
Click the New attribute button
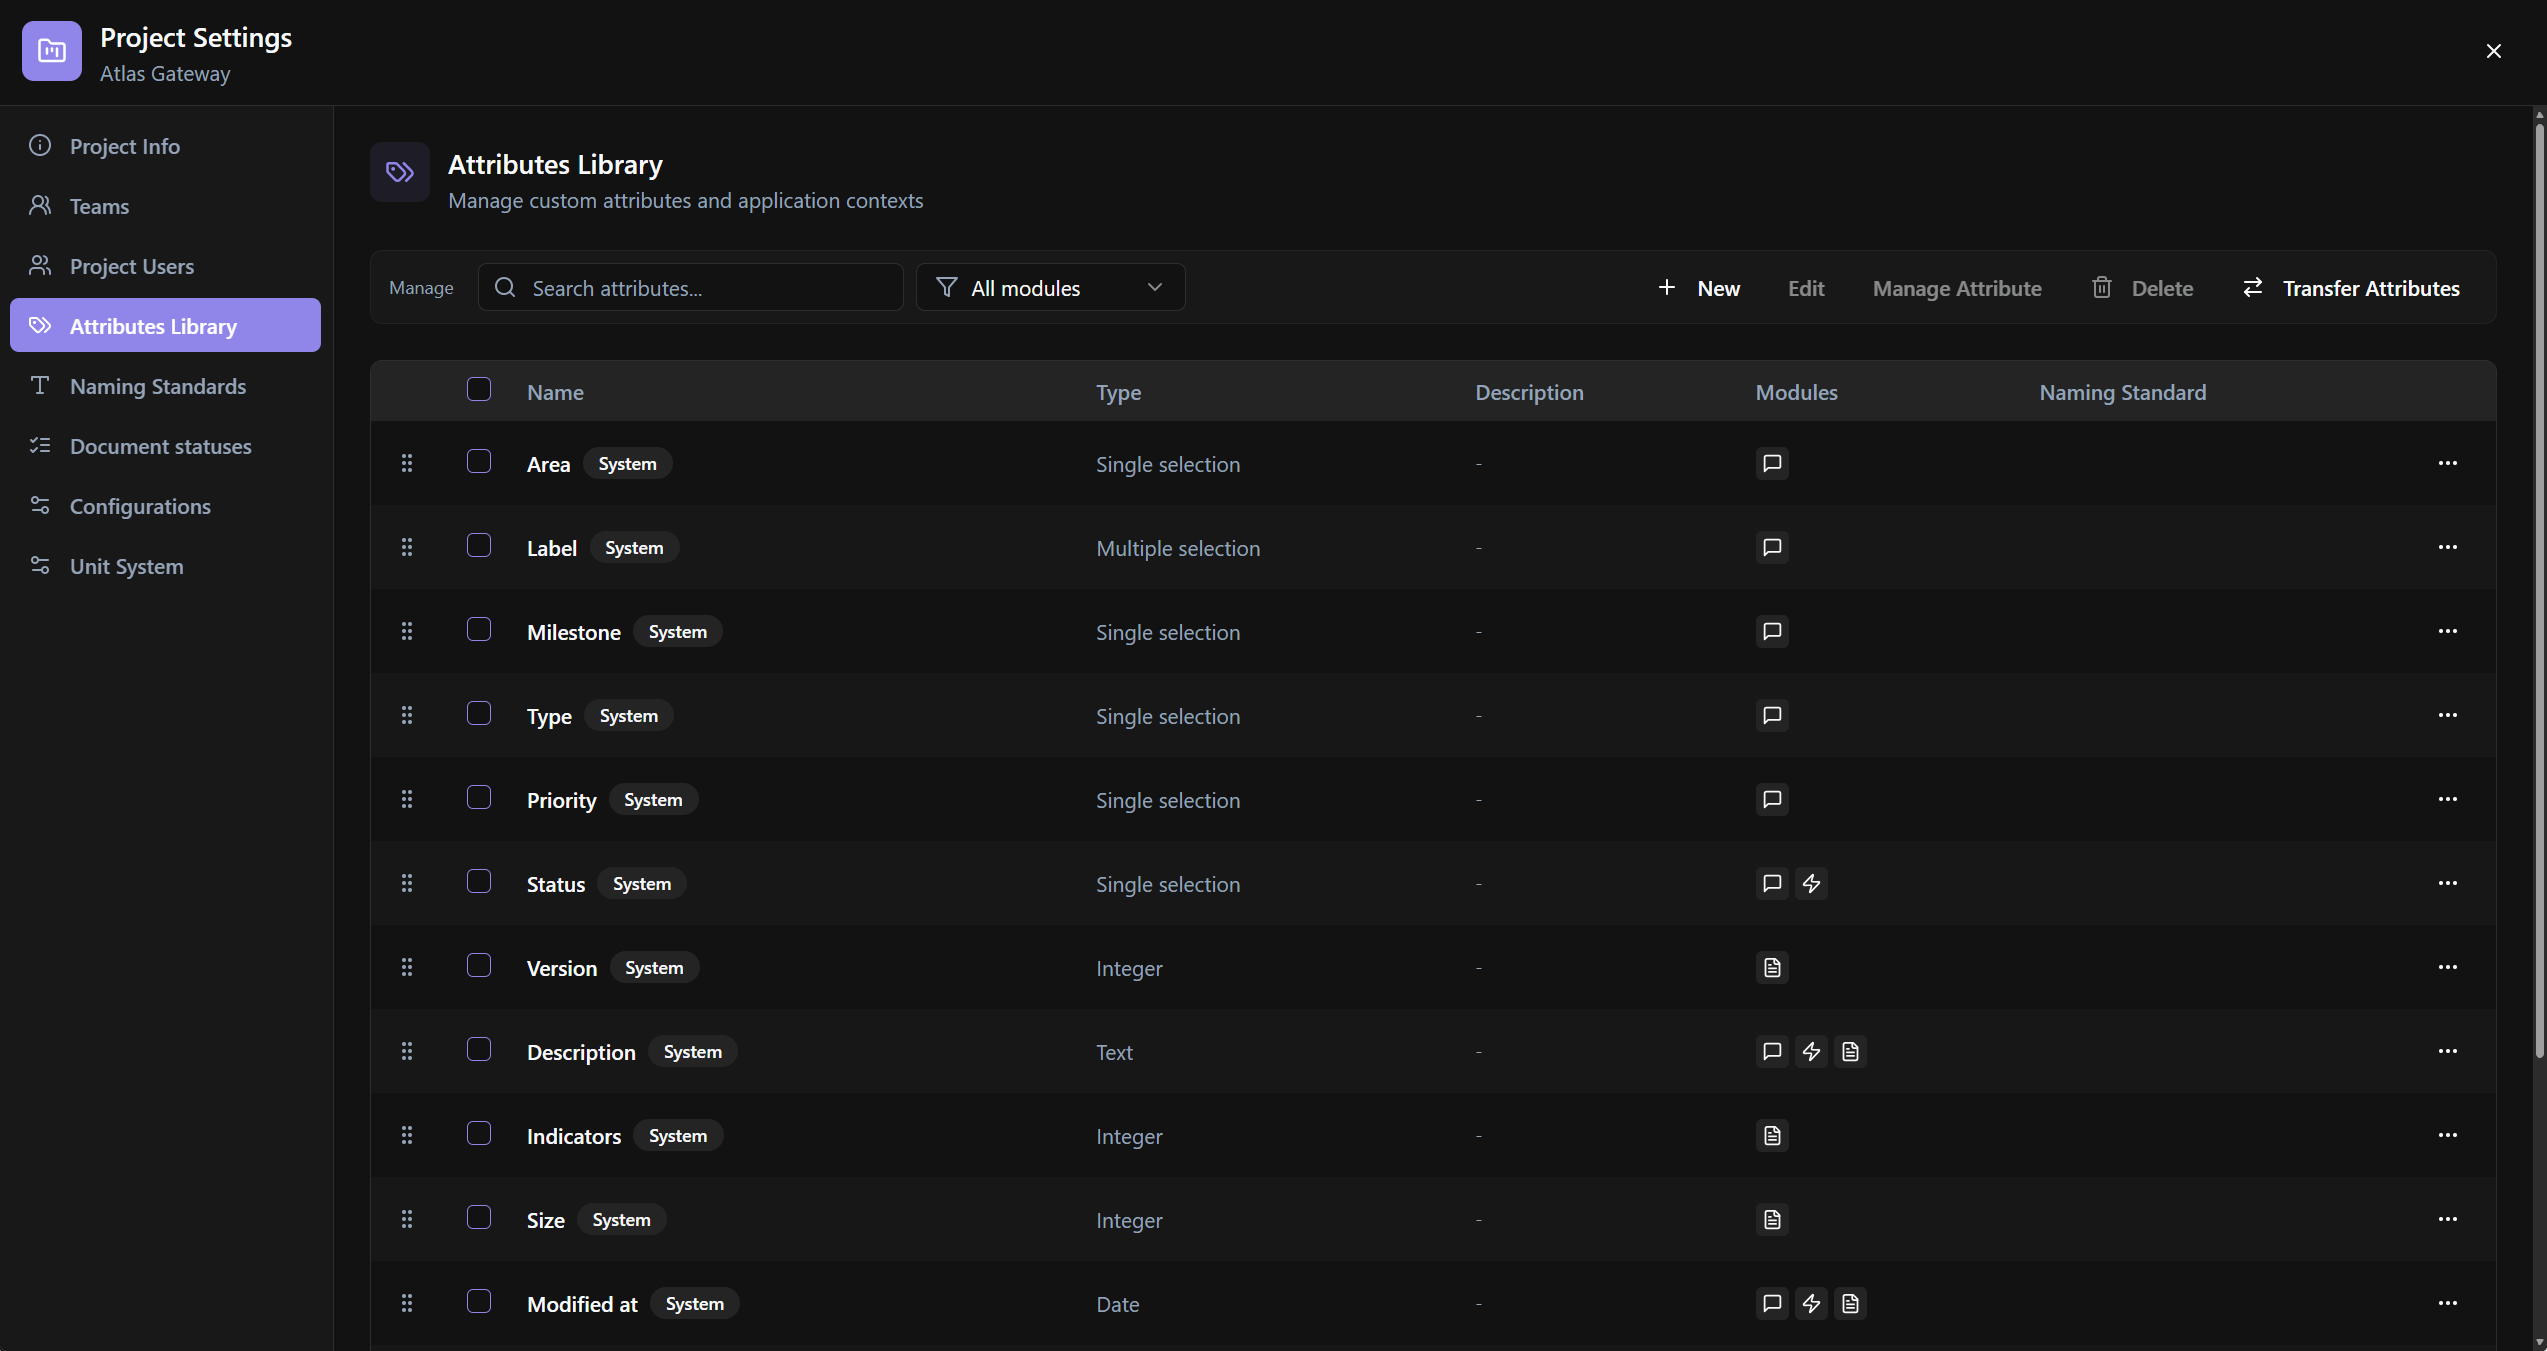[1698, 288]
